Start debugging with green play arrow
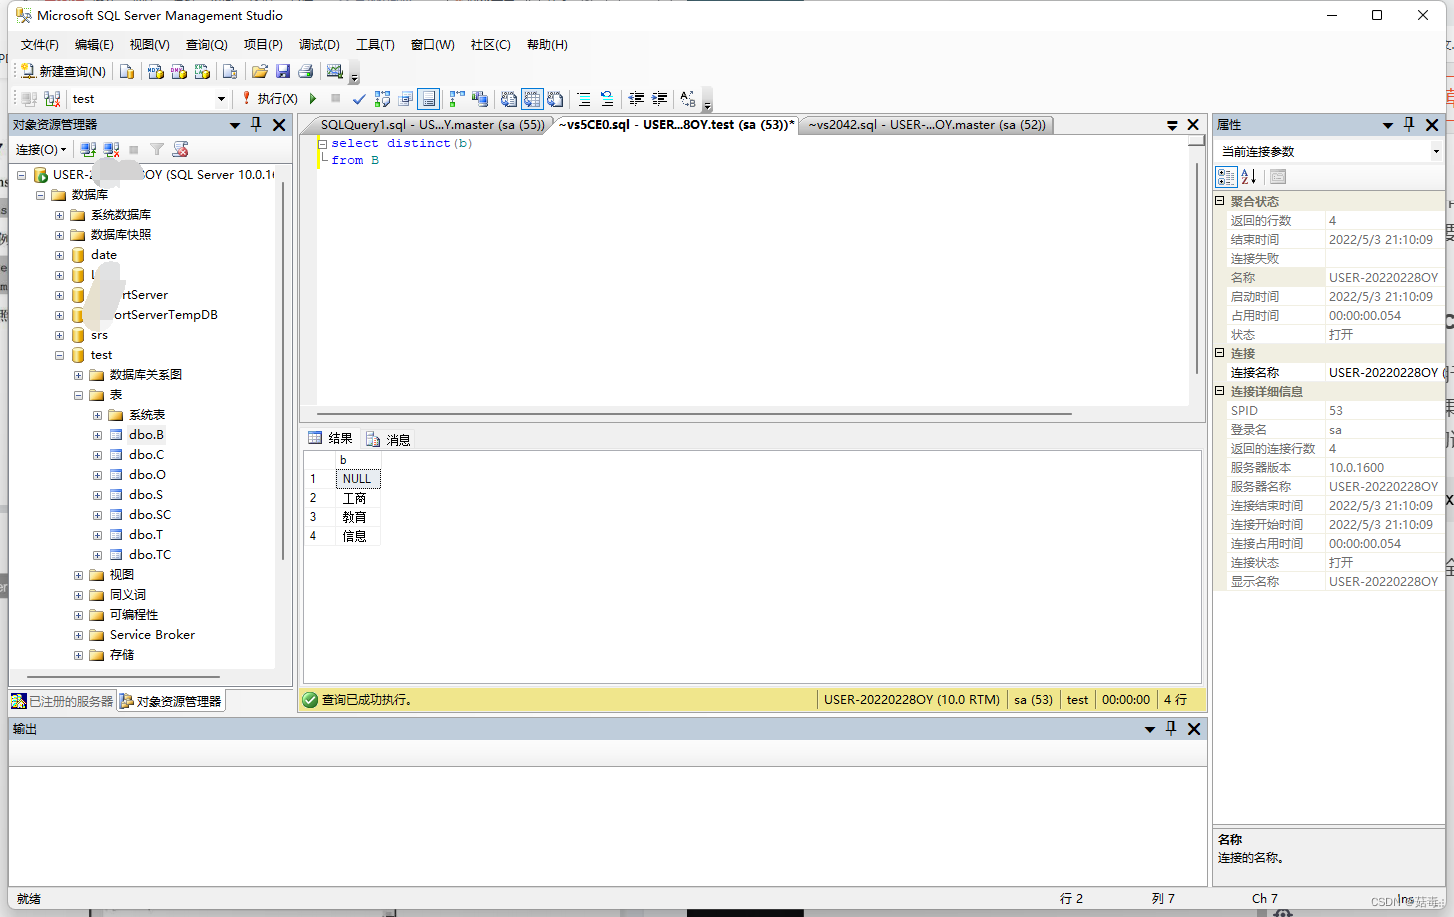 pyautogui.click(x=313, y=99)
